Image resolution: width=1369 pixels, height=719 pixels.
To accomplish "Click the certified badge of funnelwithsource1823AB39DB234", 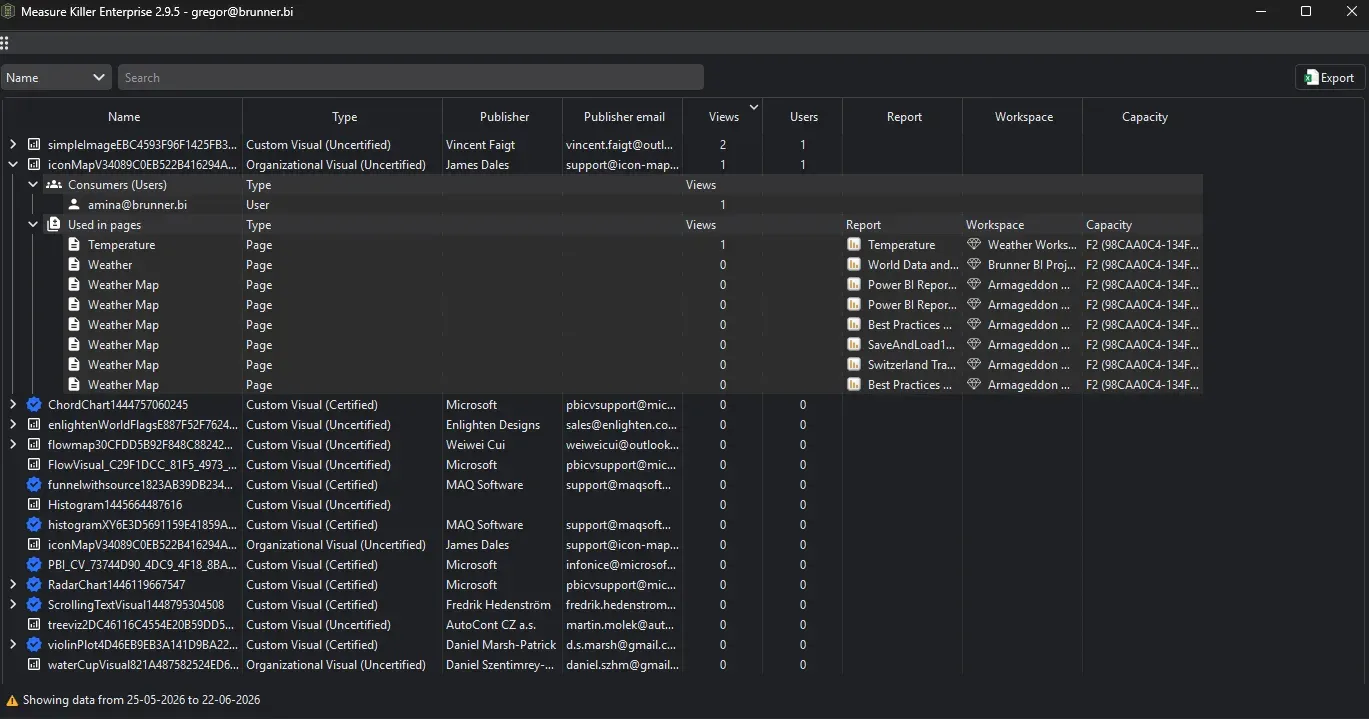I will (x=34, y=485).
